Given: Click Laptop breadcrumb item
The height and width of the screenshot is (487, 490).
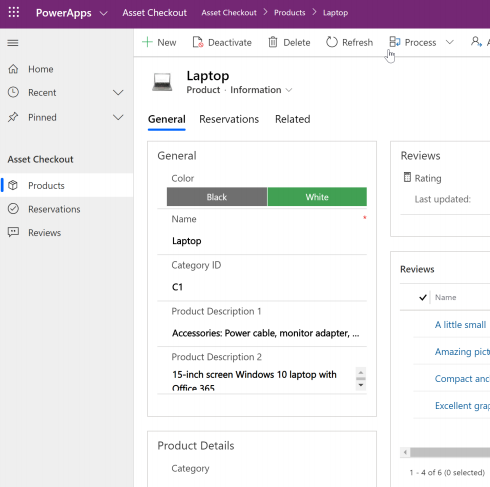Looking at the screenshot, I should [x=335, y=13].
